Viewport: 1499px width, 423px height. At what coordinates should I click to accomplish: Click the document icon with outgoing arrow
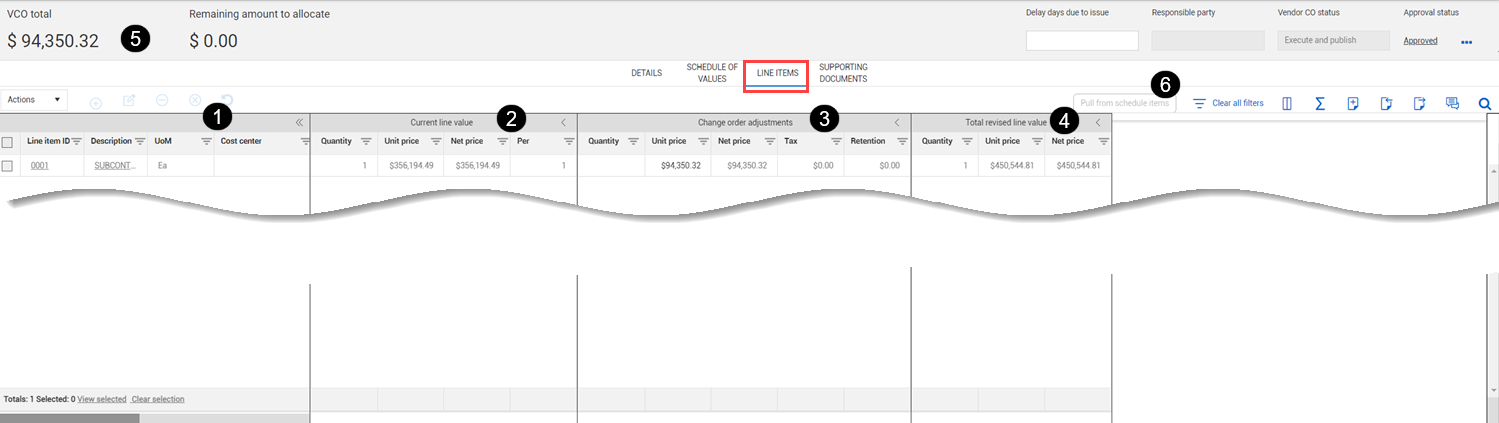[1419, 103]
